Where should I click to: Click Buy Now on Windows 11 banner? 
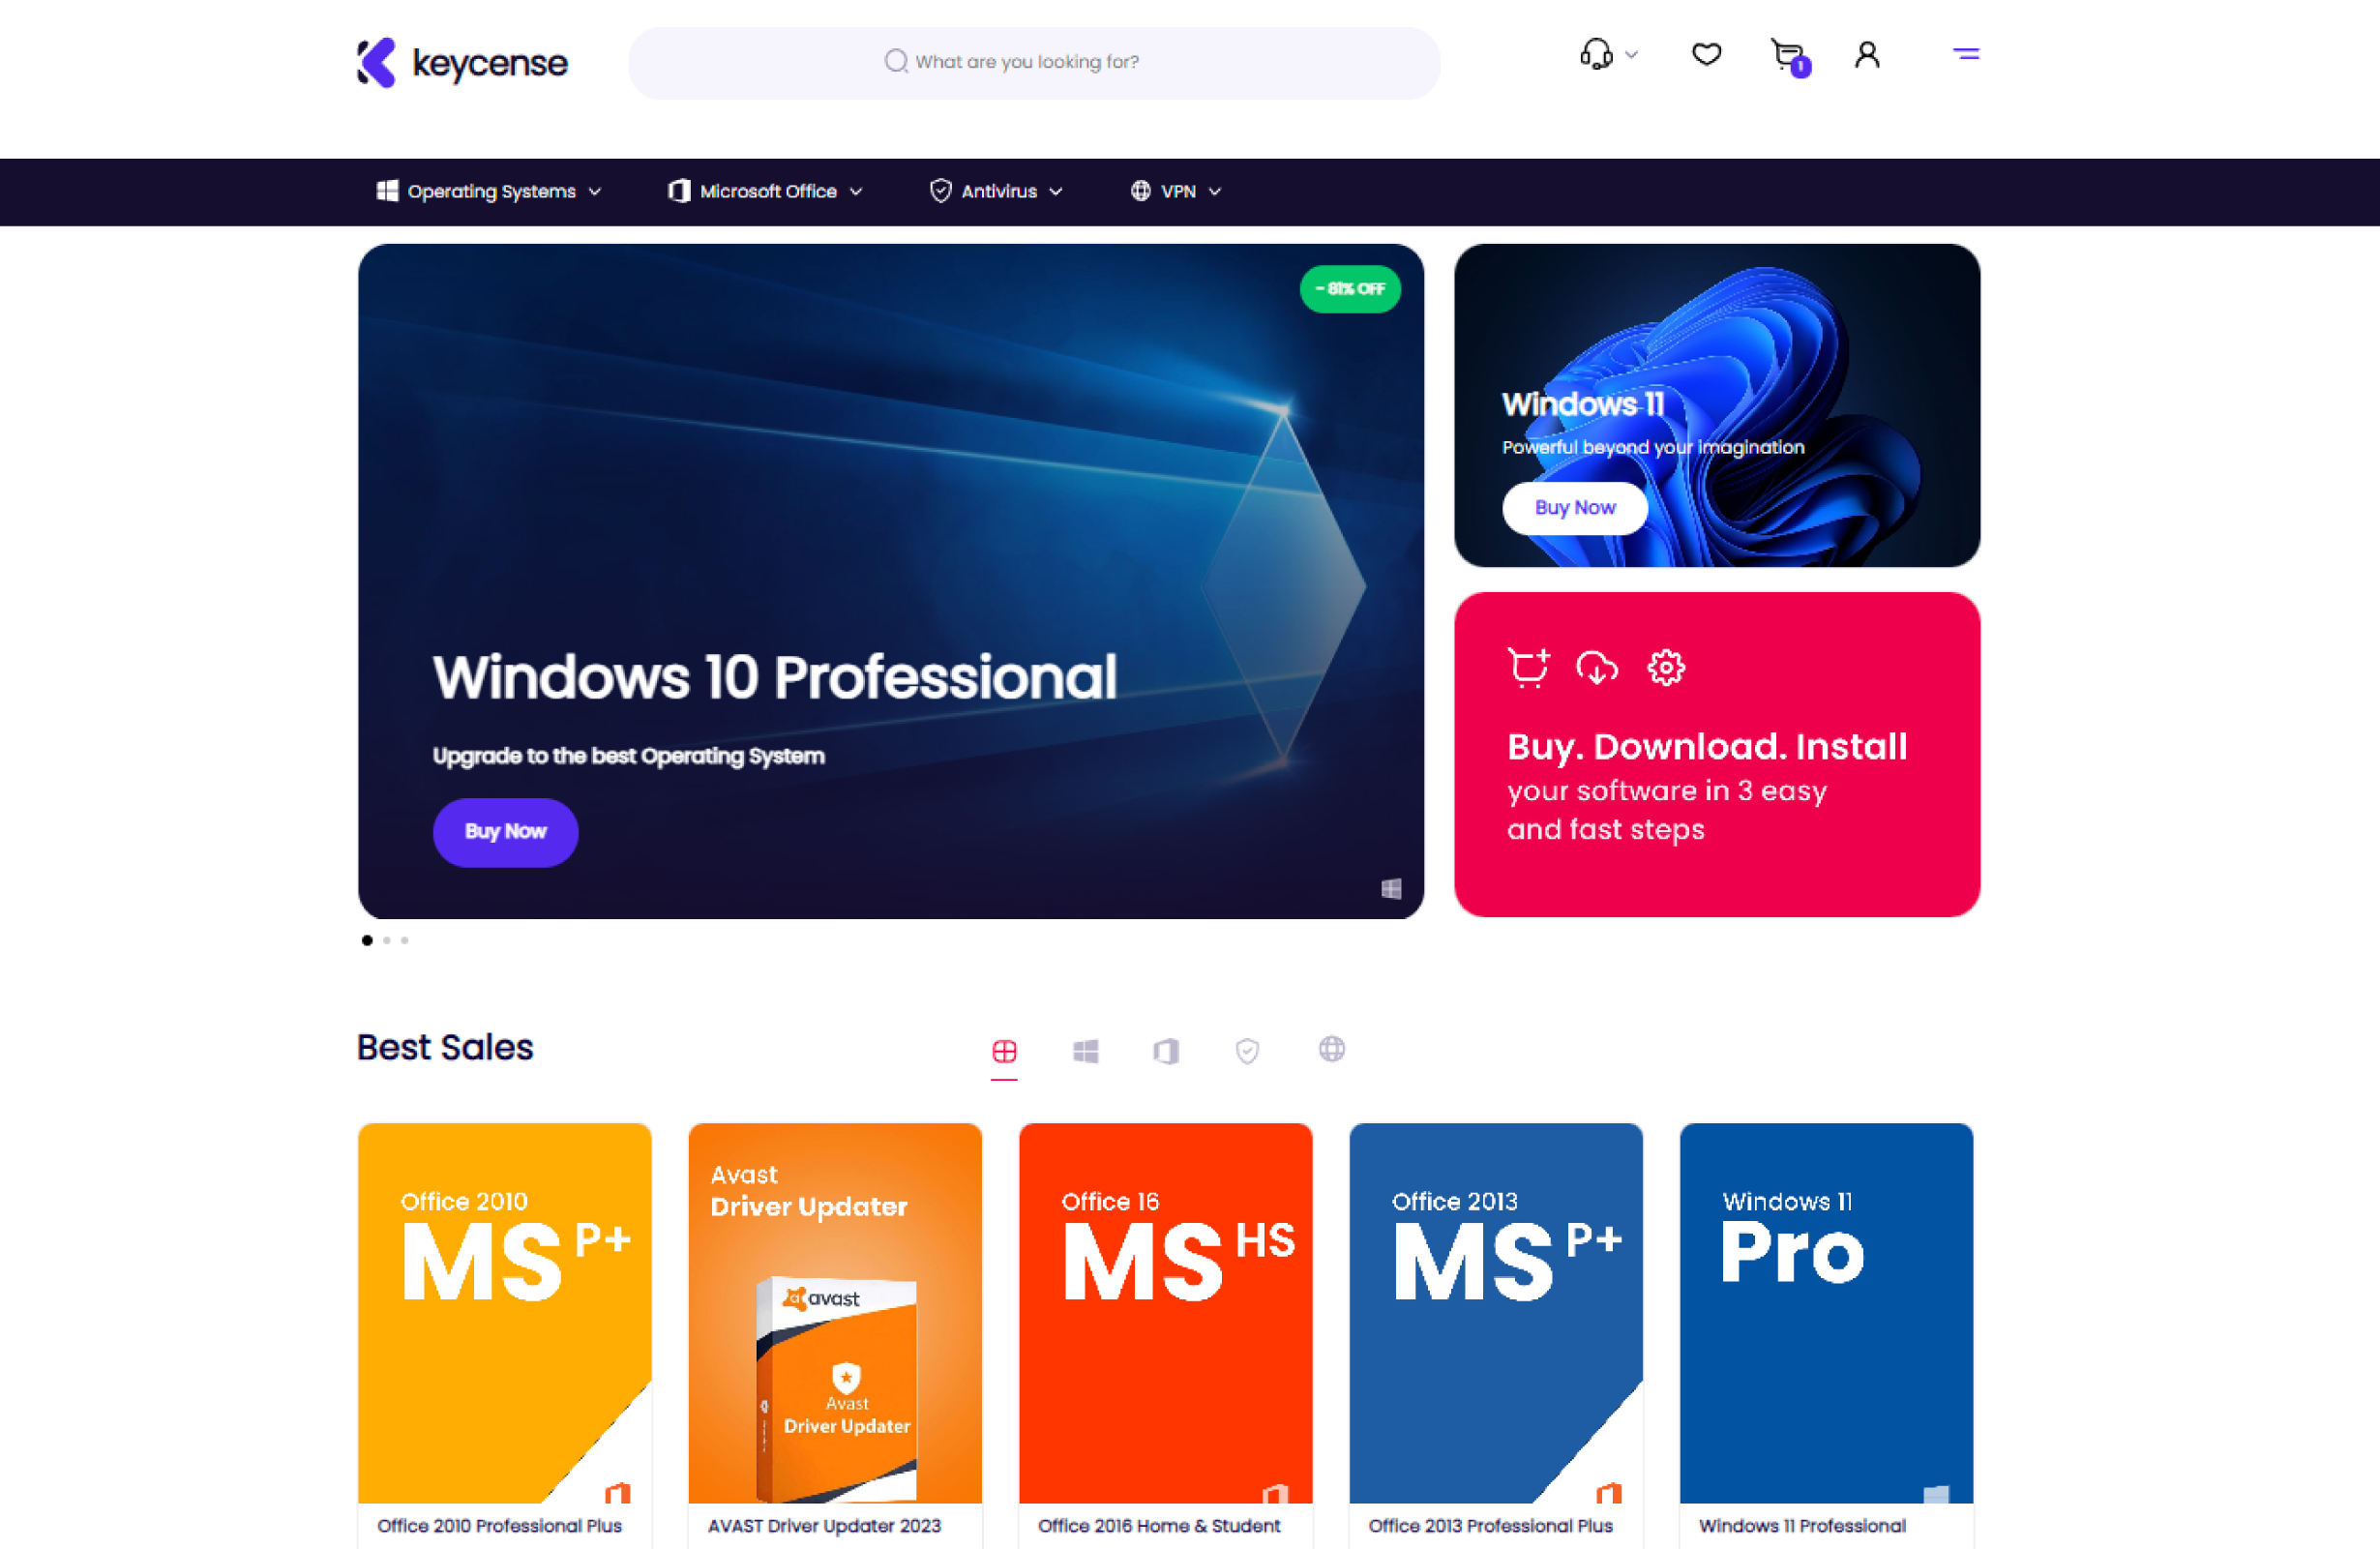pyautogui.click(x=1575, y=508)
